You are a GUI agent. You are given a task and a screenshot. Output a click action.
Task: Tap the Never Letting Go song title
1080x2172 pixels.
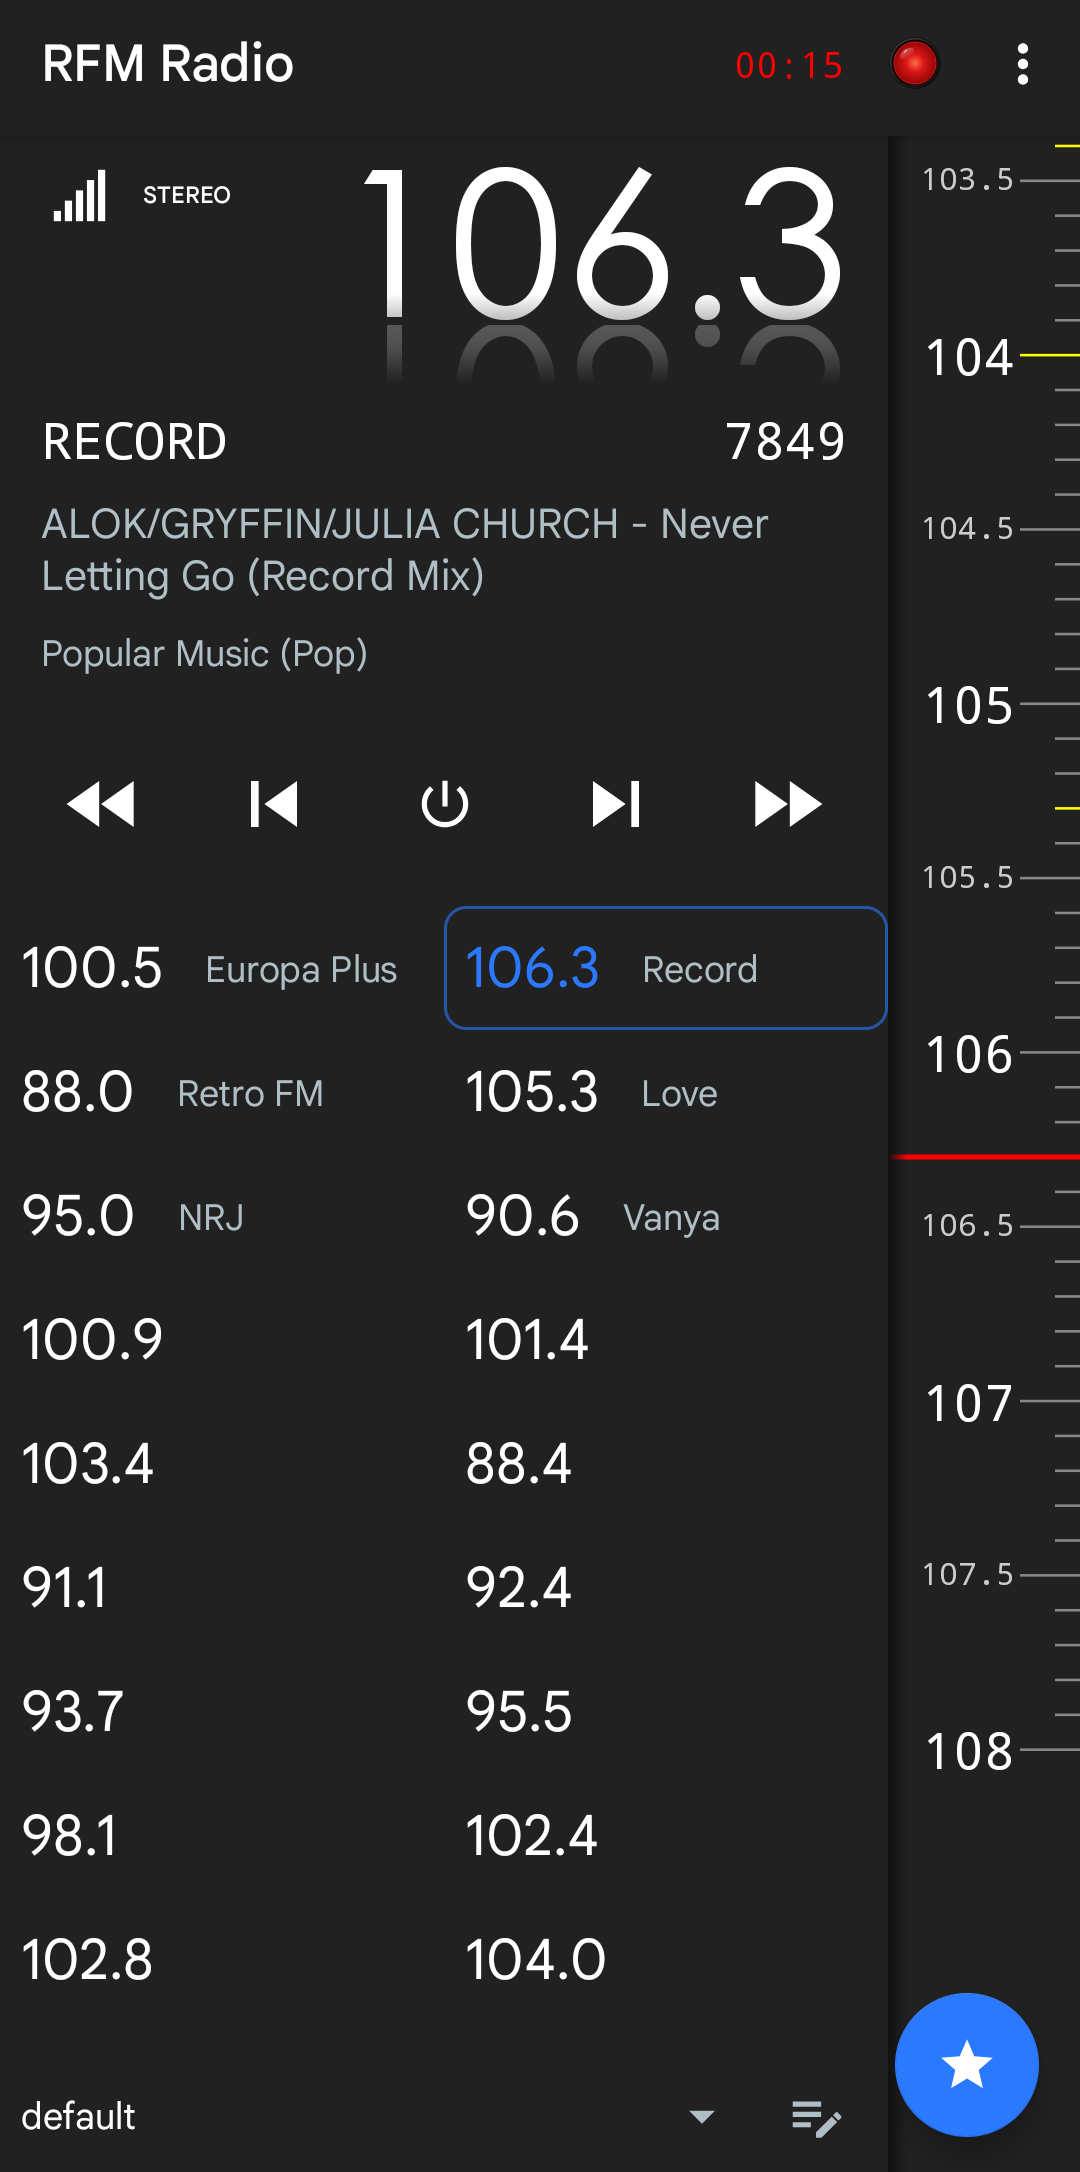pos(405,550)
